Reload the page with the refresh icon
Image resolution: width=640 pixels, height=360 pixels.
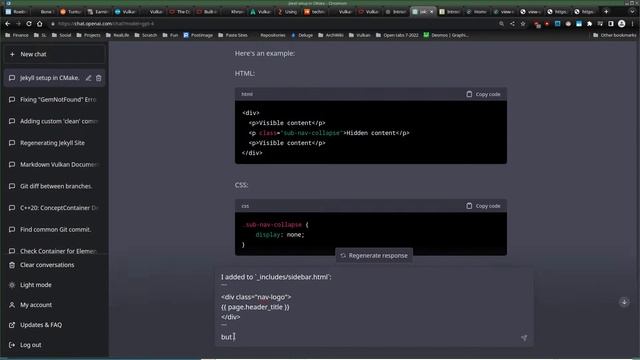29,24
